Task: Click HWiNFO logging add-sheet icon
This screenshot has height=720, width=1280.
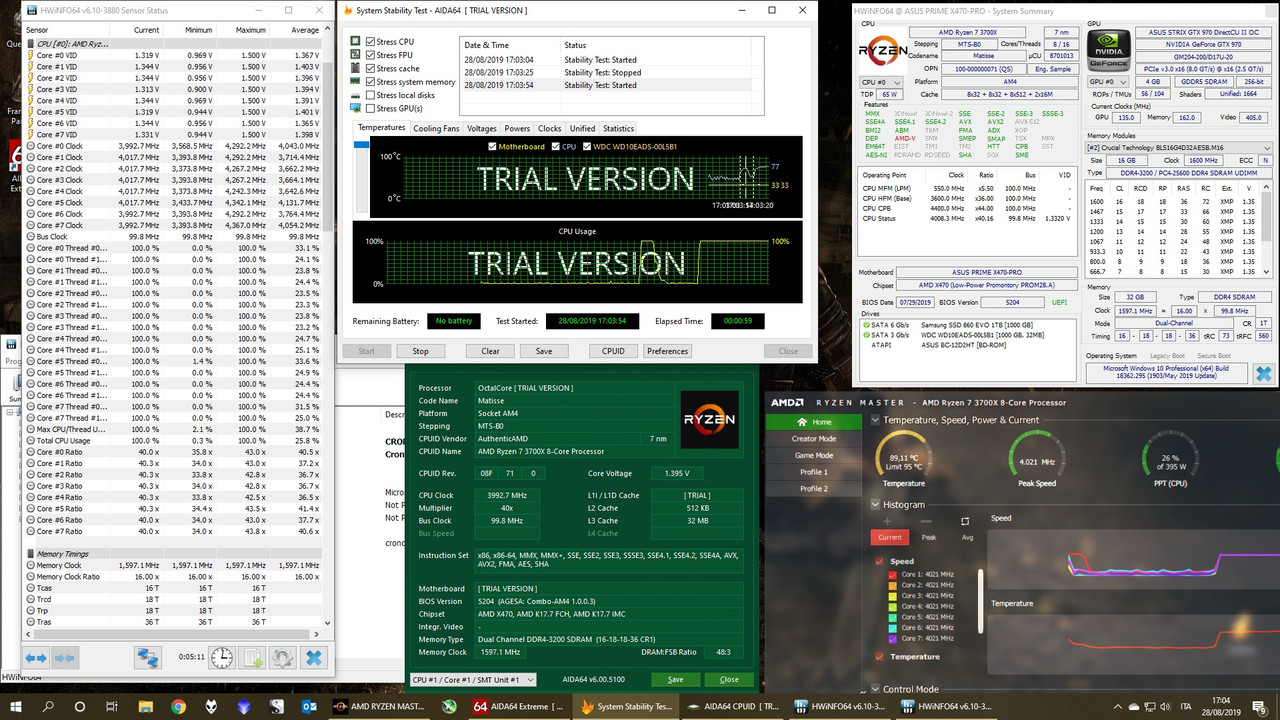Action: click(253, 657)
